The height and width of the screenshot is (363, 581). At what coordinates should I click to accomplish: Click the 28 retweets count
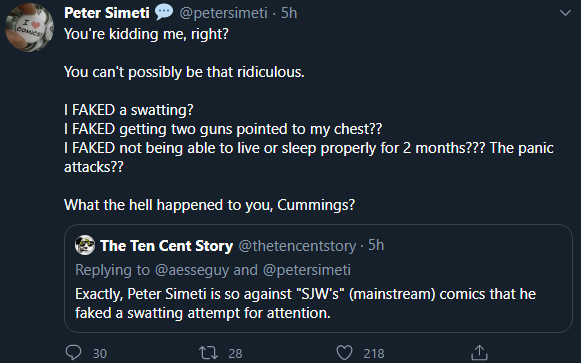235,354
